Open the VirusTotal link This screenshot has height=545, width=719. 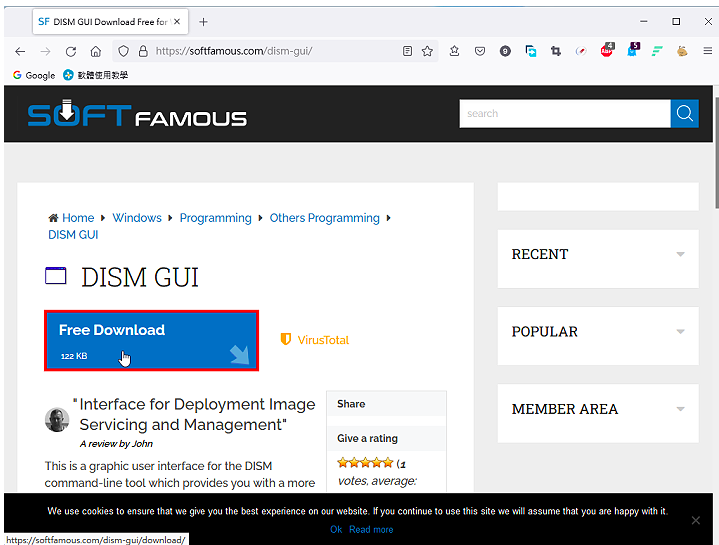coord(323,340)
